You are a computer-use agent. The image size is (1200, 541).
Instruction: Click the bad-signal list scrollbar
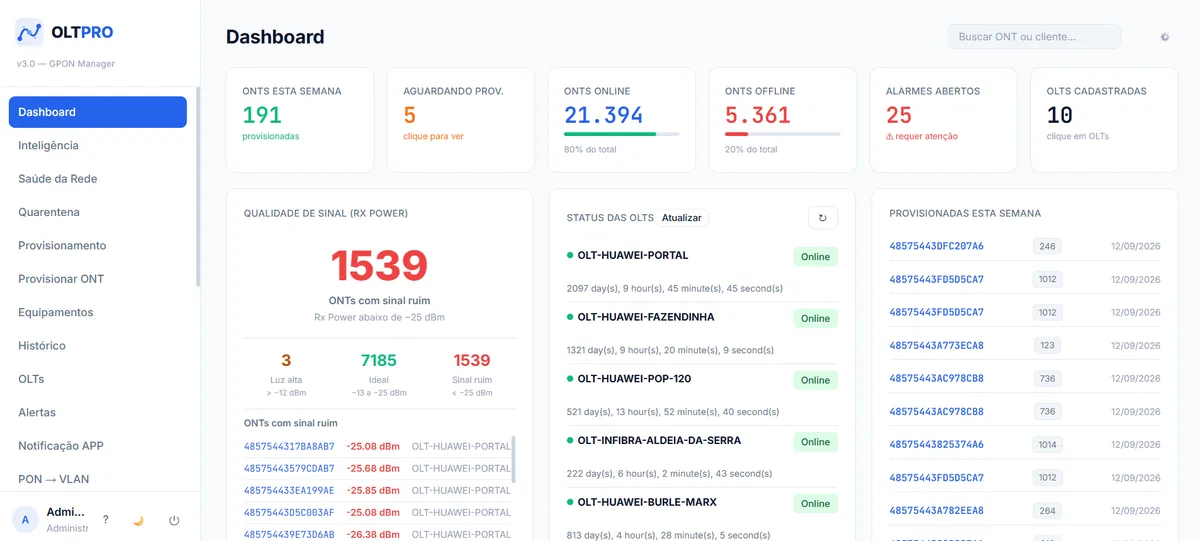pyautogui.click(x=514, y=458)
